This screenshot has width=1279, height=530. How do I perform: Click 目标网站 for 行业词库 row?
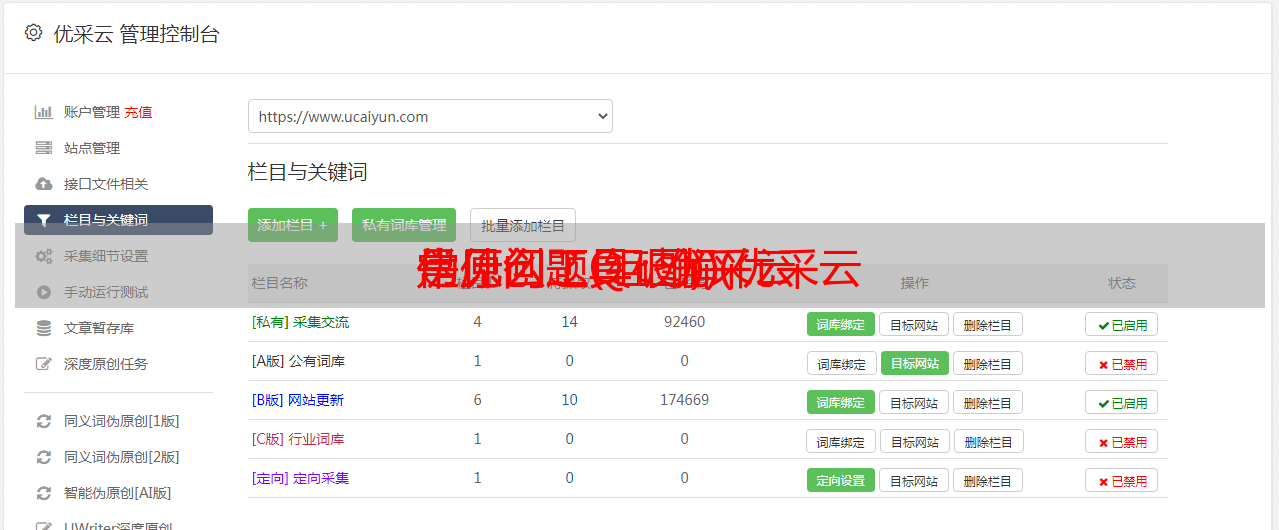click(x=915, y=441)
